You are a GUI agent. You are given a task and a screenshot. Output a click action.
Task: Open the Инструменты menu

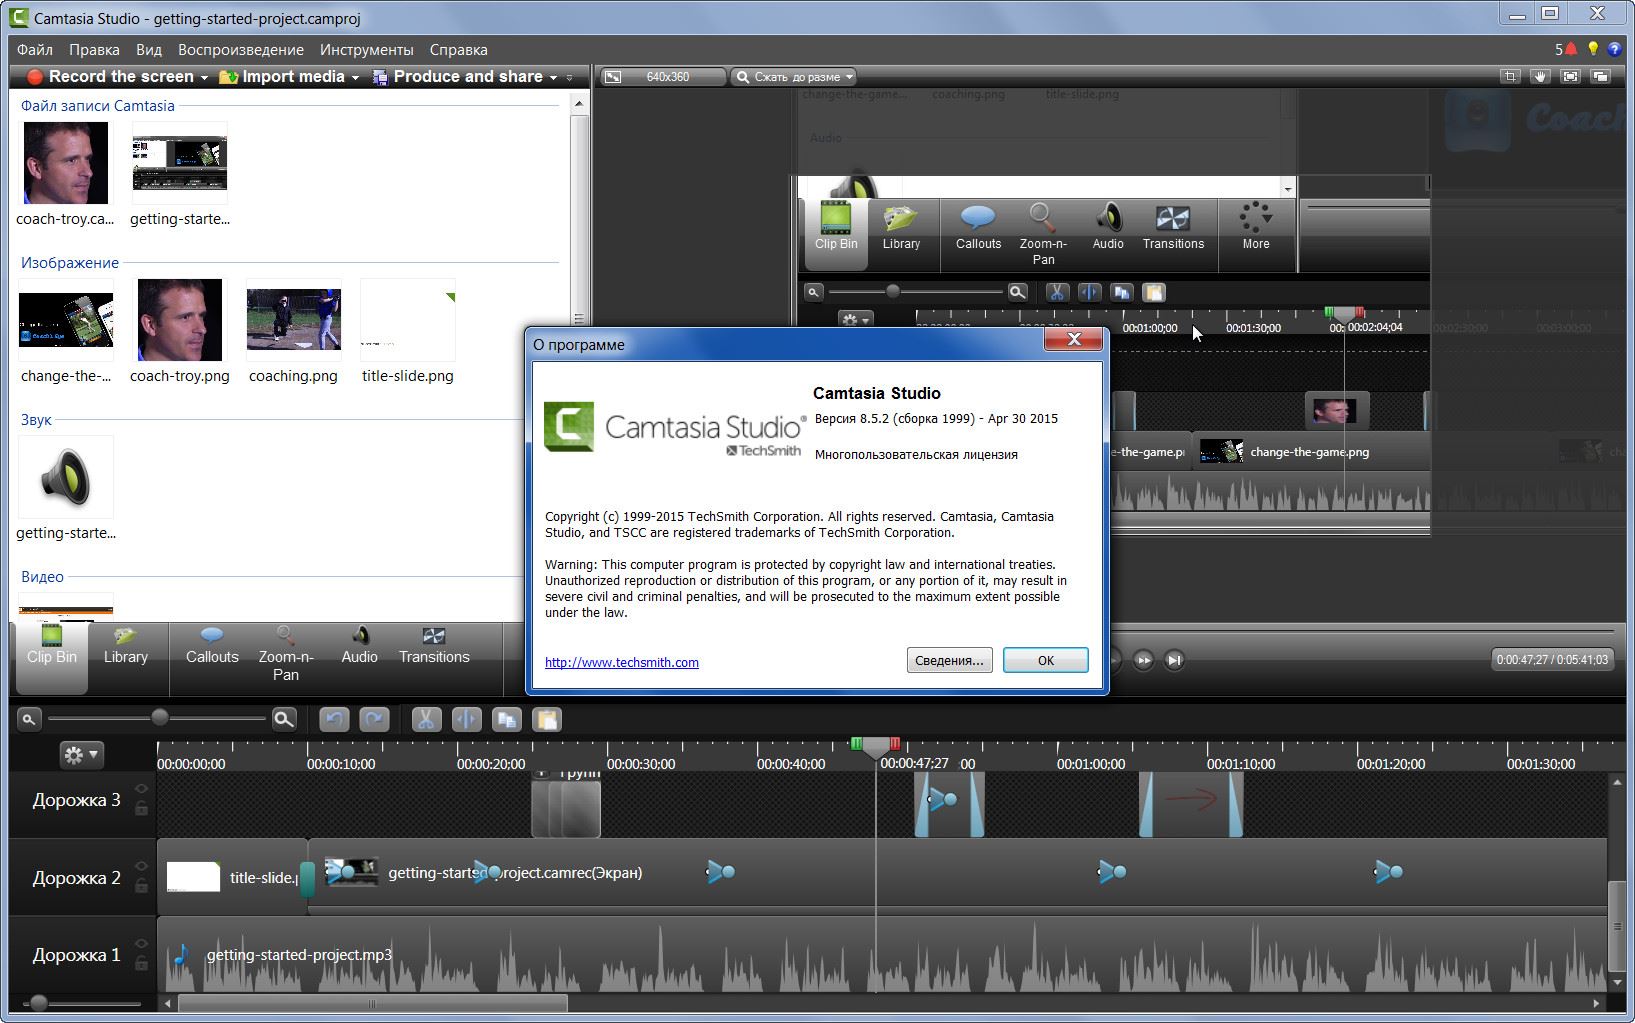pos(366,49)
